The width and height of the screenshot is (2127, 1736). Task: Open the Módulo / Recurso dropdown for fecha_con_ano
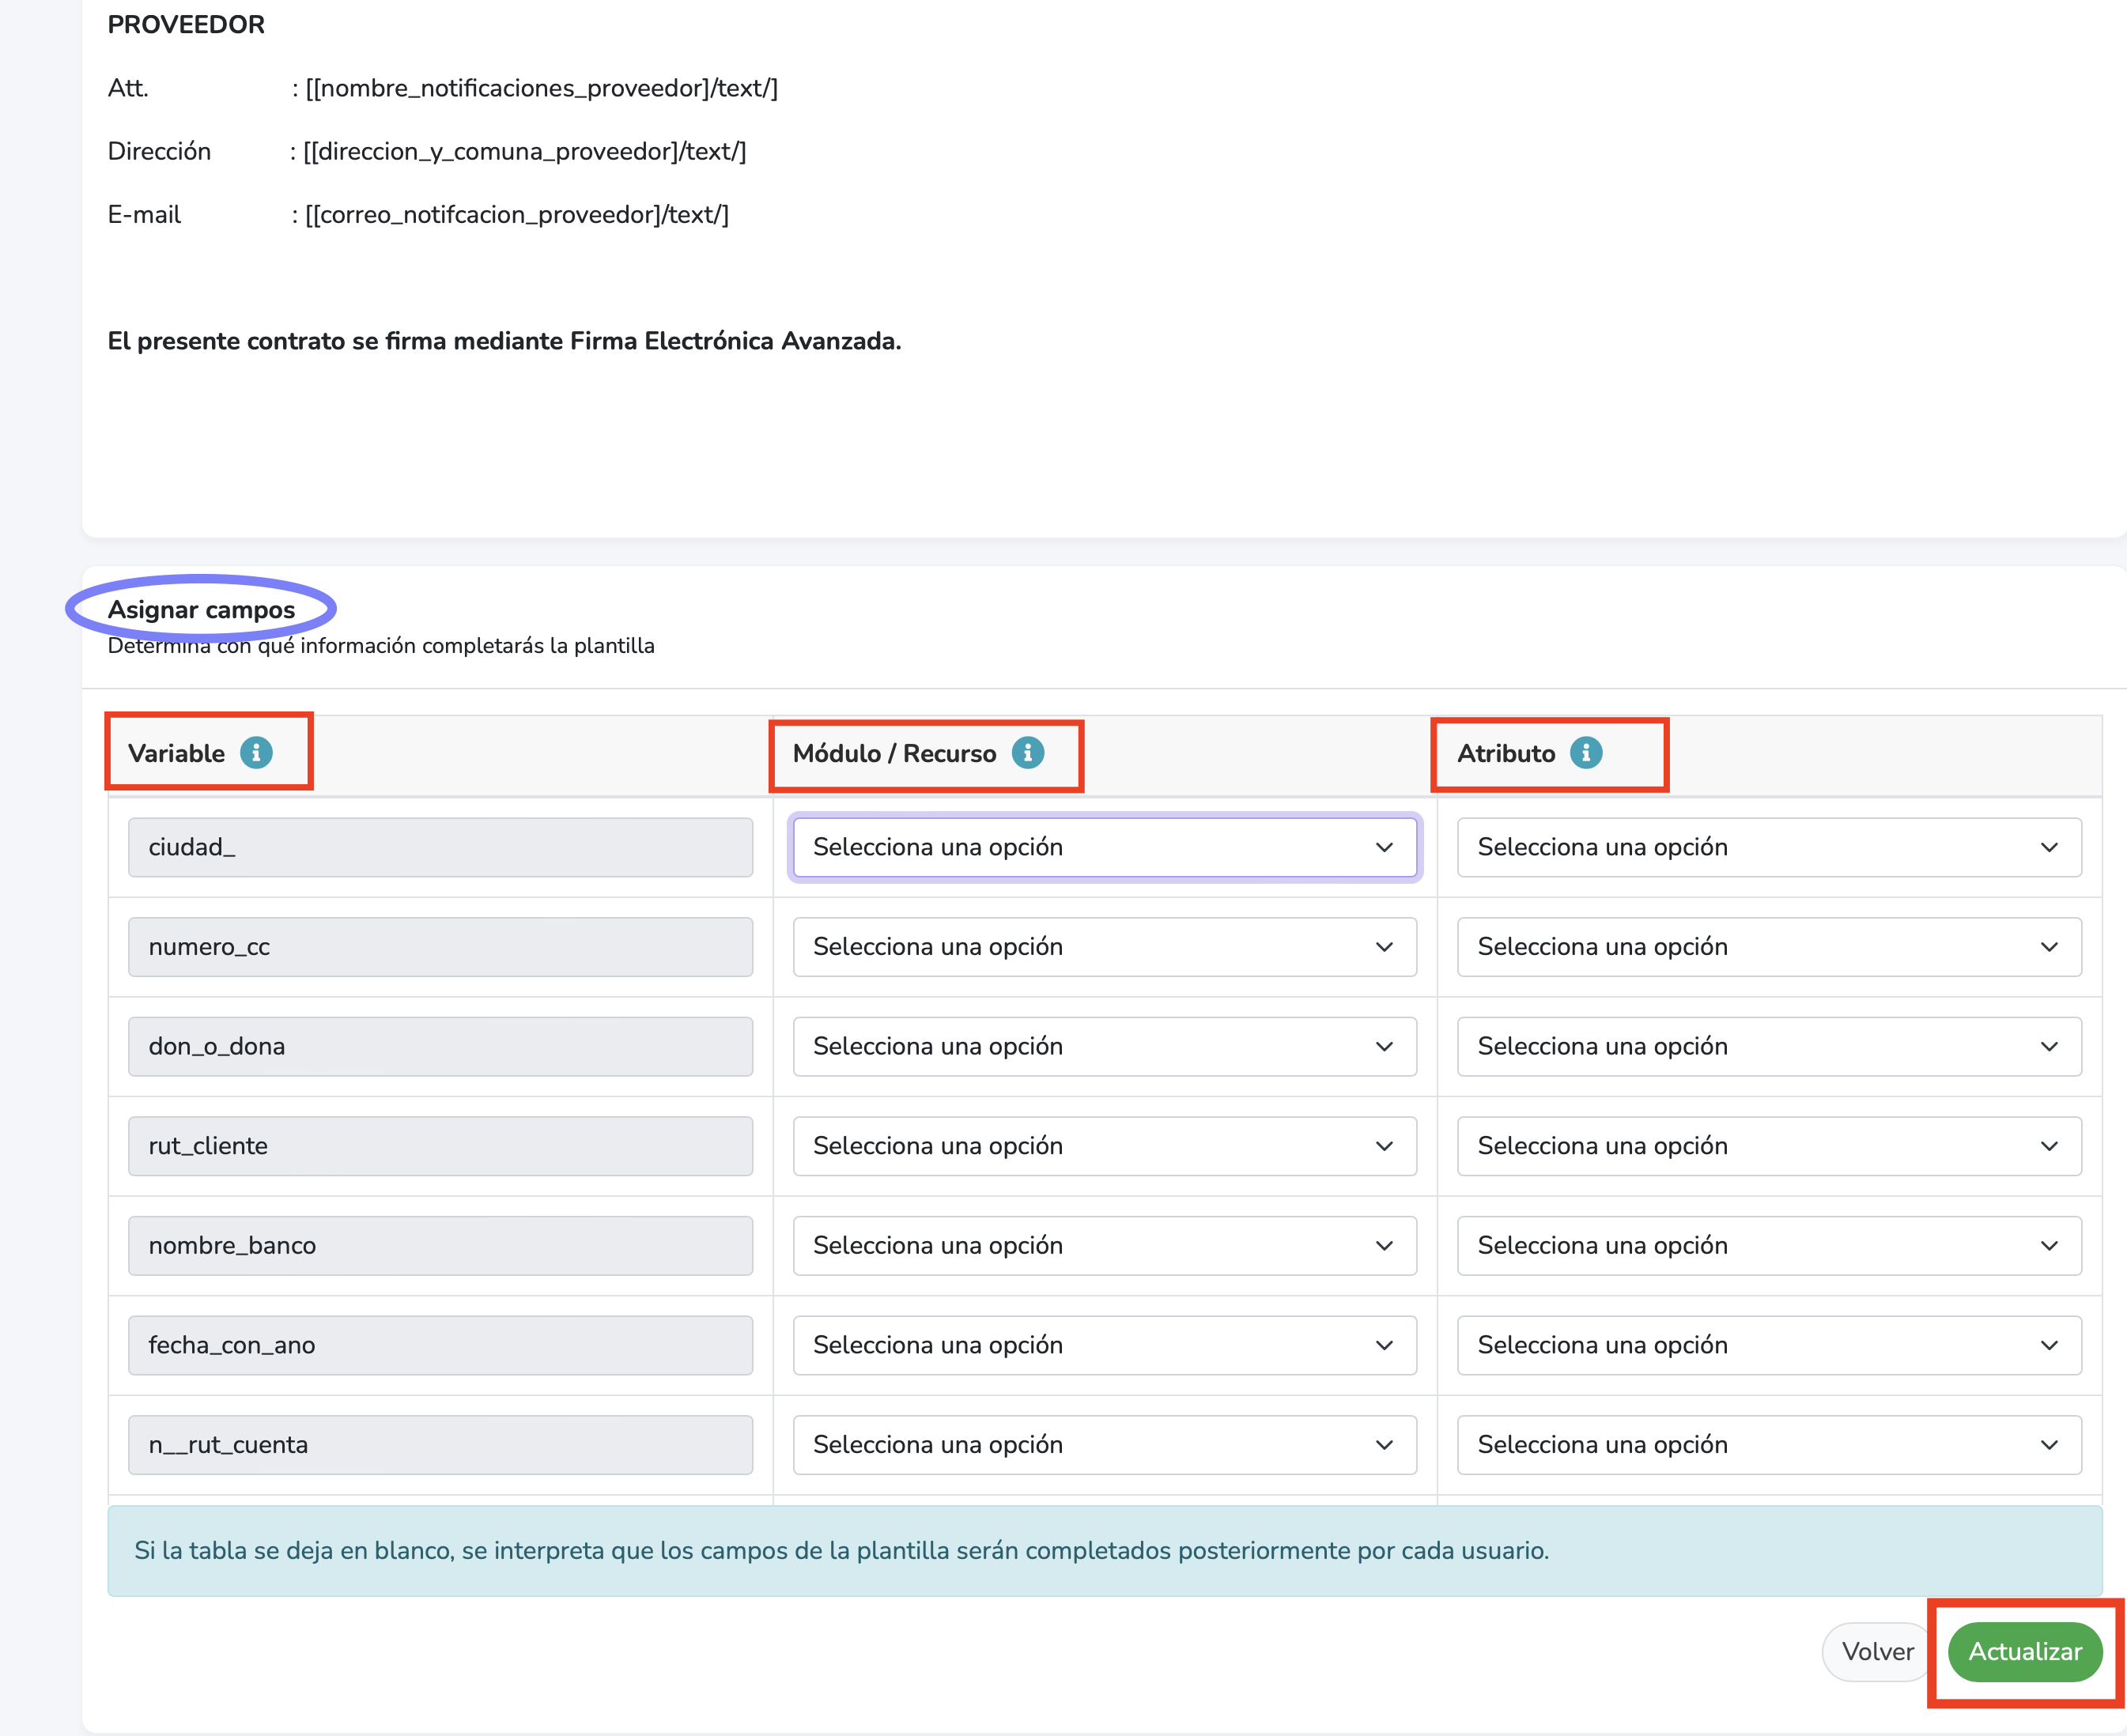pyautogui.click(x=1105, y=1345)
